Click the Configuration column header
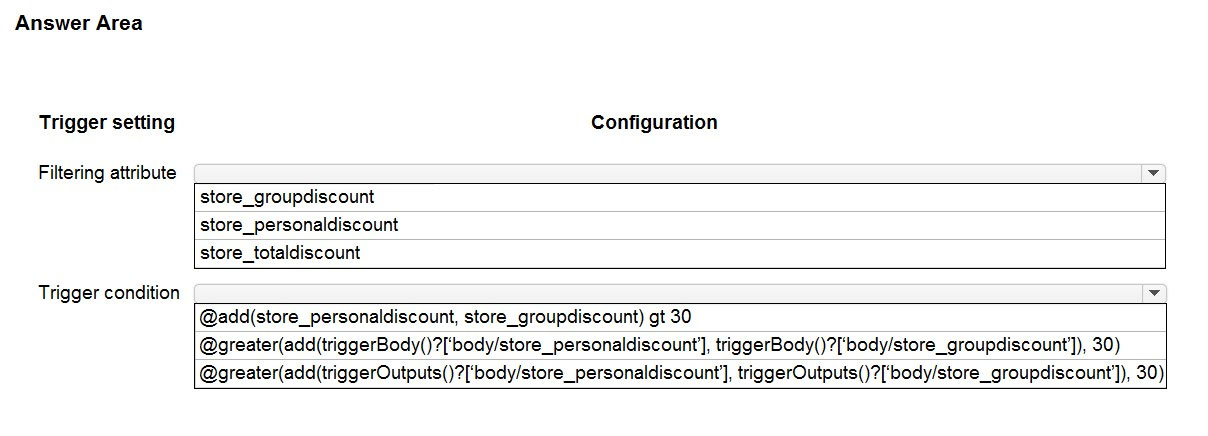Screen dimensions: 1208x436 point(654,123)
